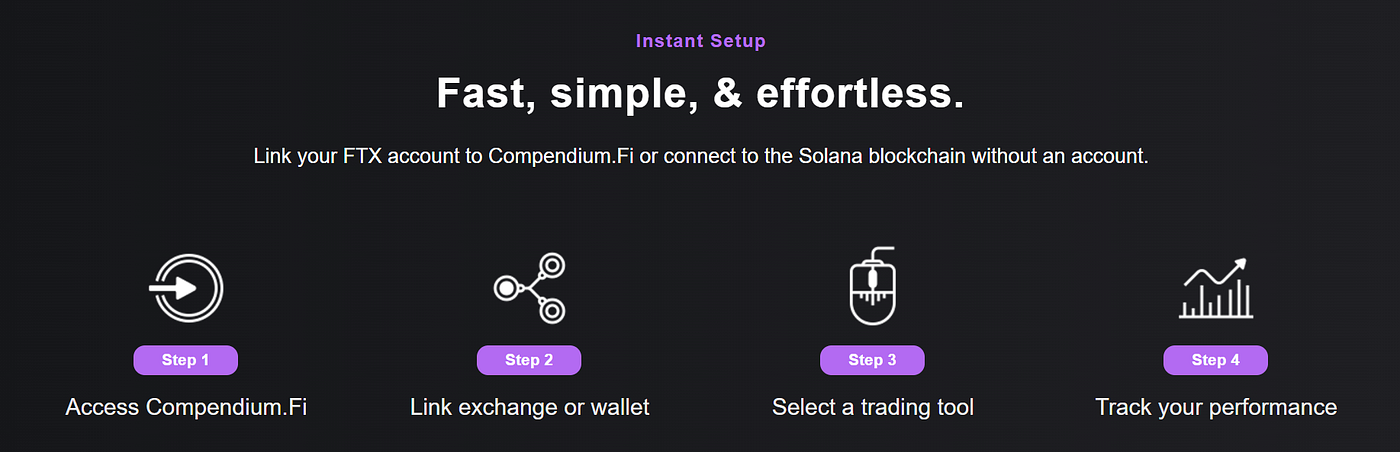
Task: Open Link exchange or wallet text
Action: pos(530,407)
